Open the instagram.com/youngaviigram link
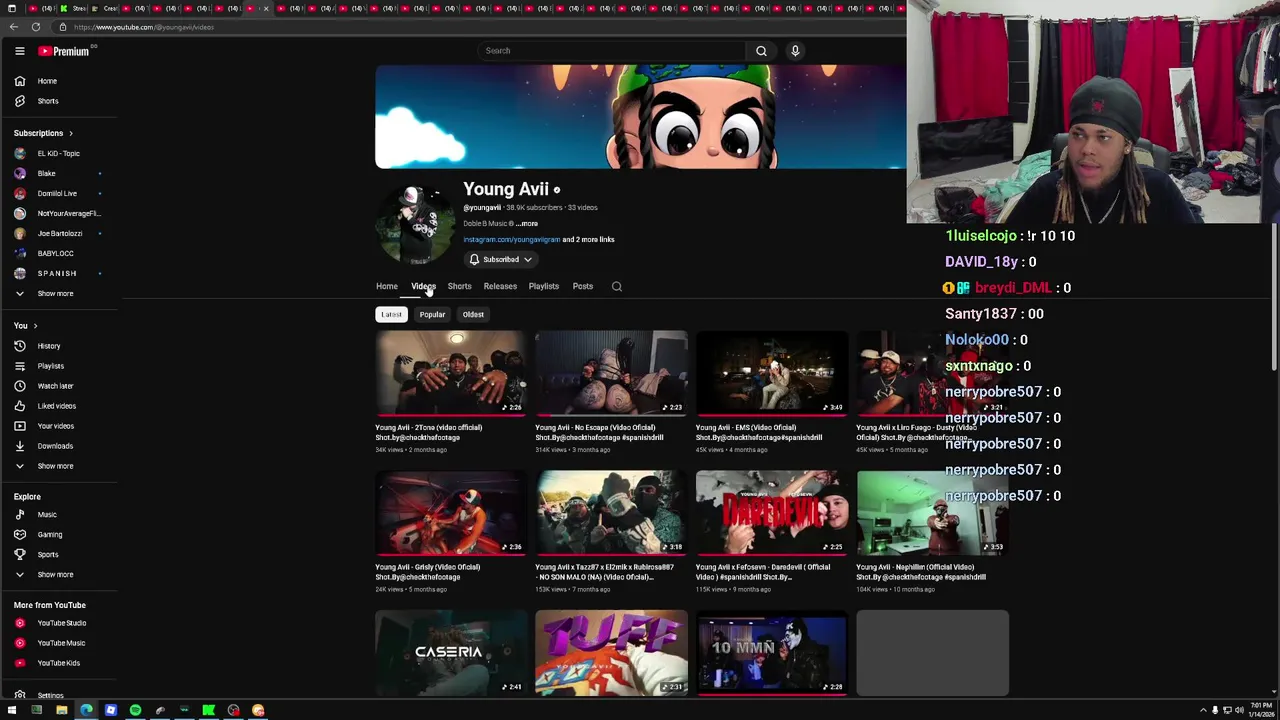Screen dimensions: 1280x720 [x=511, y=240]
